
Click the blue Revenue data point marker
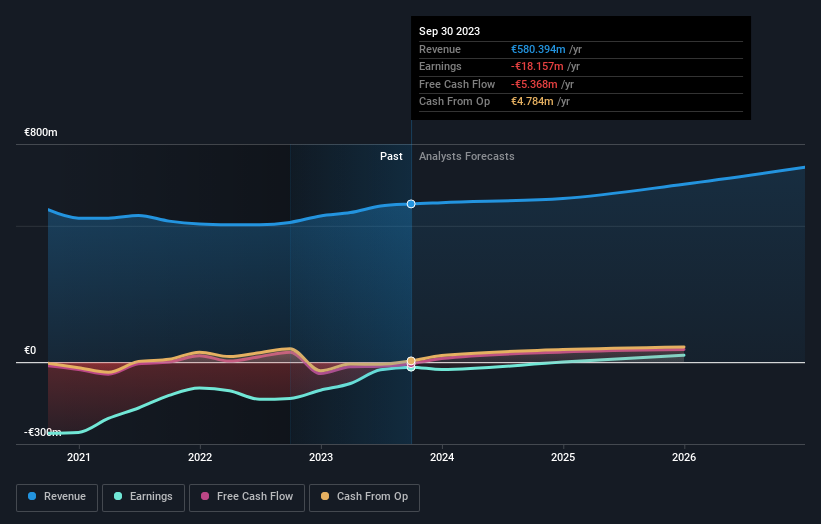(411, 204)
